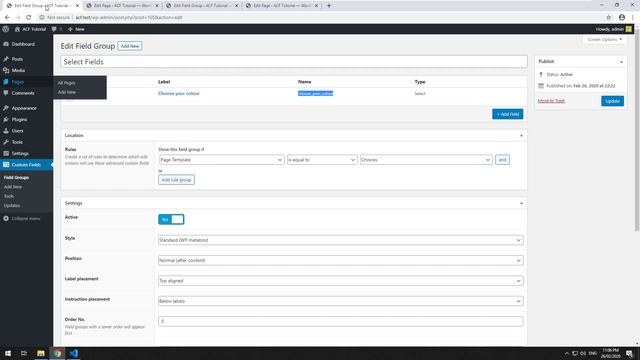Click the field group title input
This screenshot has width=640, height=360.
pyautogui.click(x=294, y=62)
